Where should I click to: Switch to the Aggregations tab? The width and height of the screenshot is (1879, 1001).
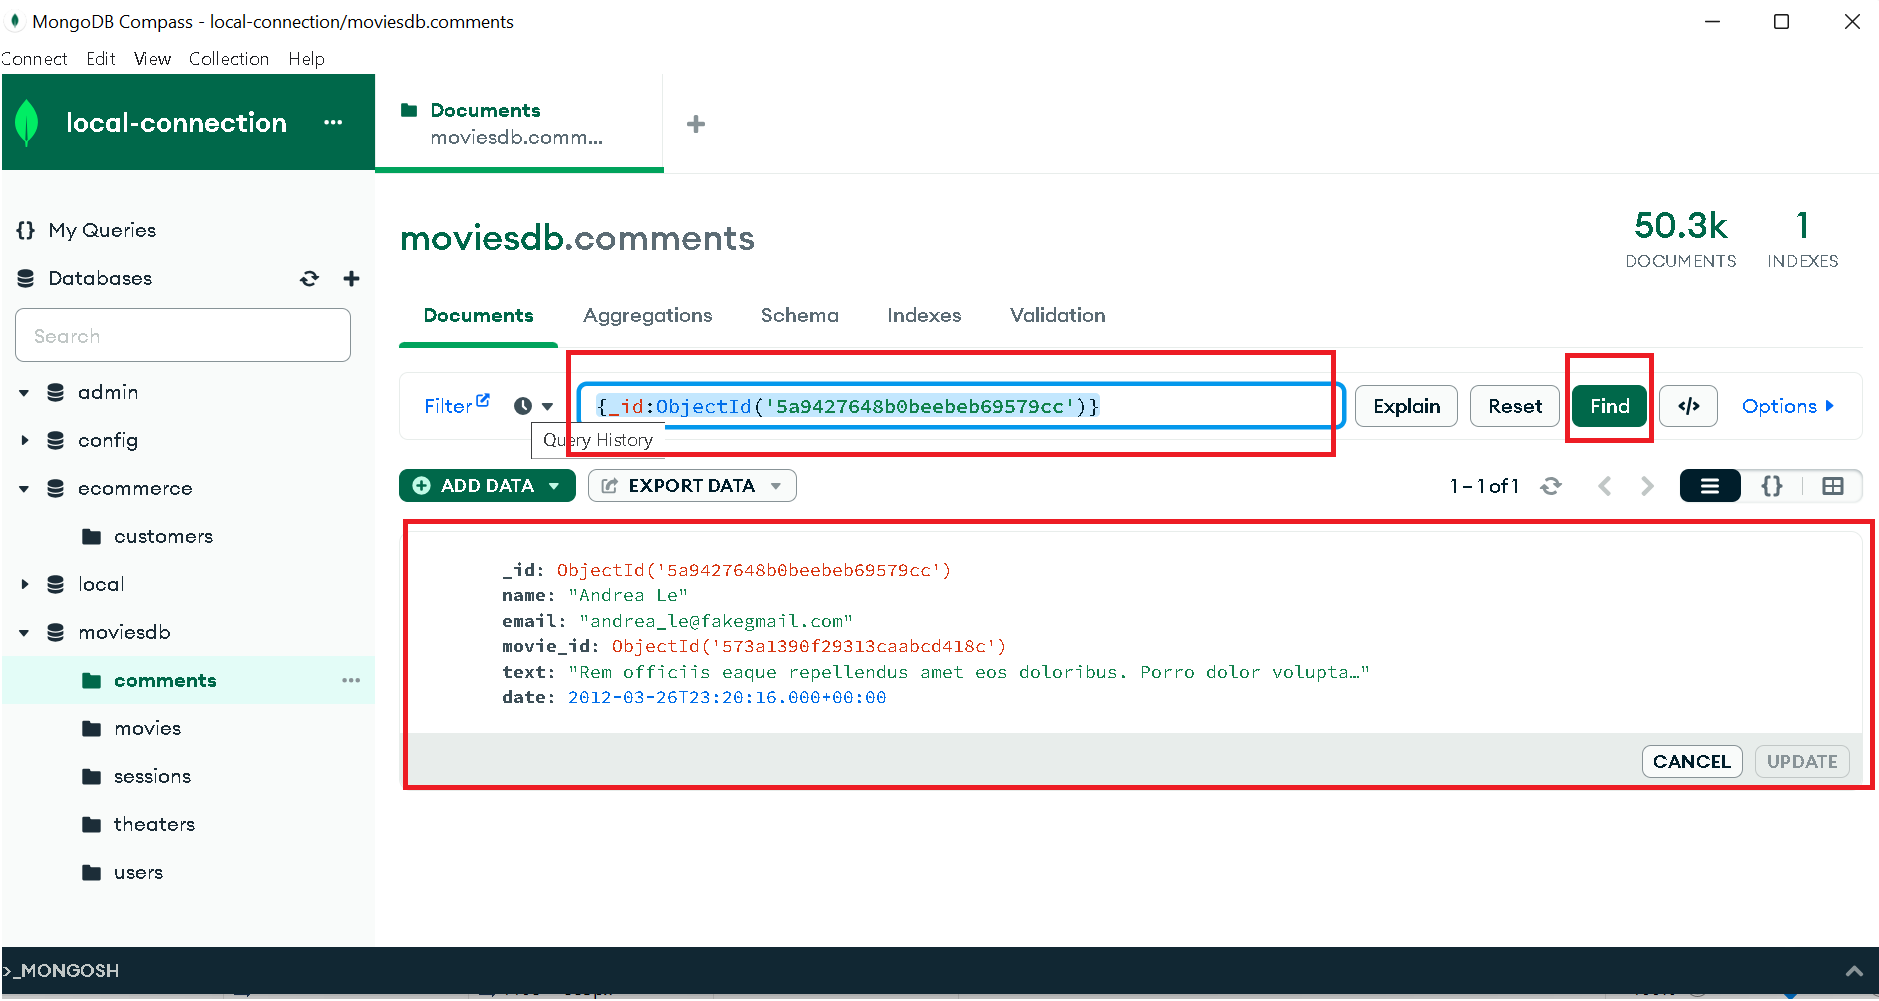click(648, 316)
